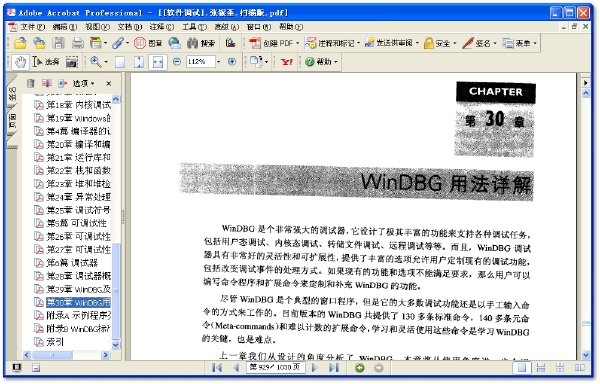Screen dimensions: 600x384
Task: Select the Hand tool
Action: (20, 62)
